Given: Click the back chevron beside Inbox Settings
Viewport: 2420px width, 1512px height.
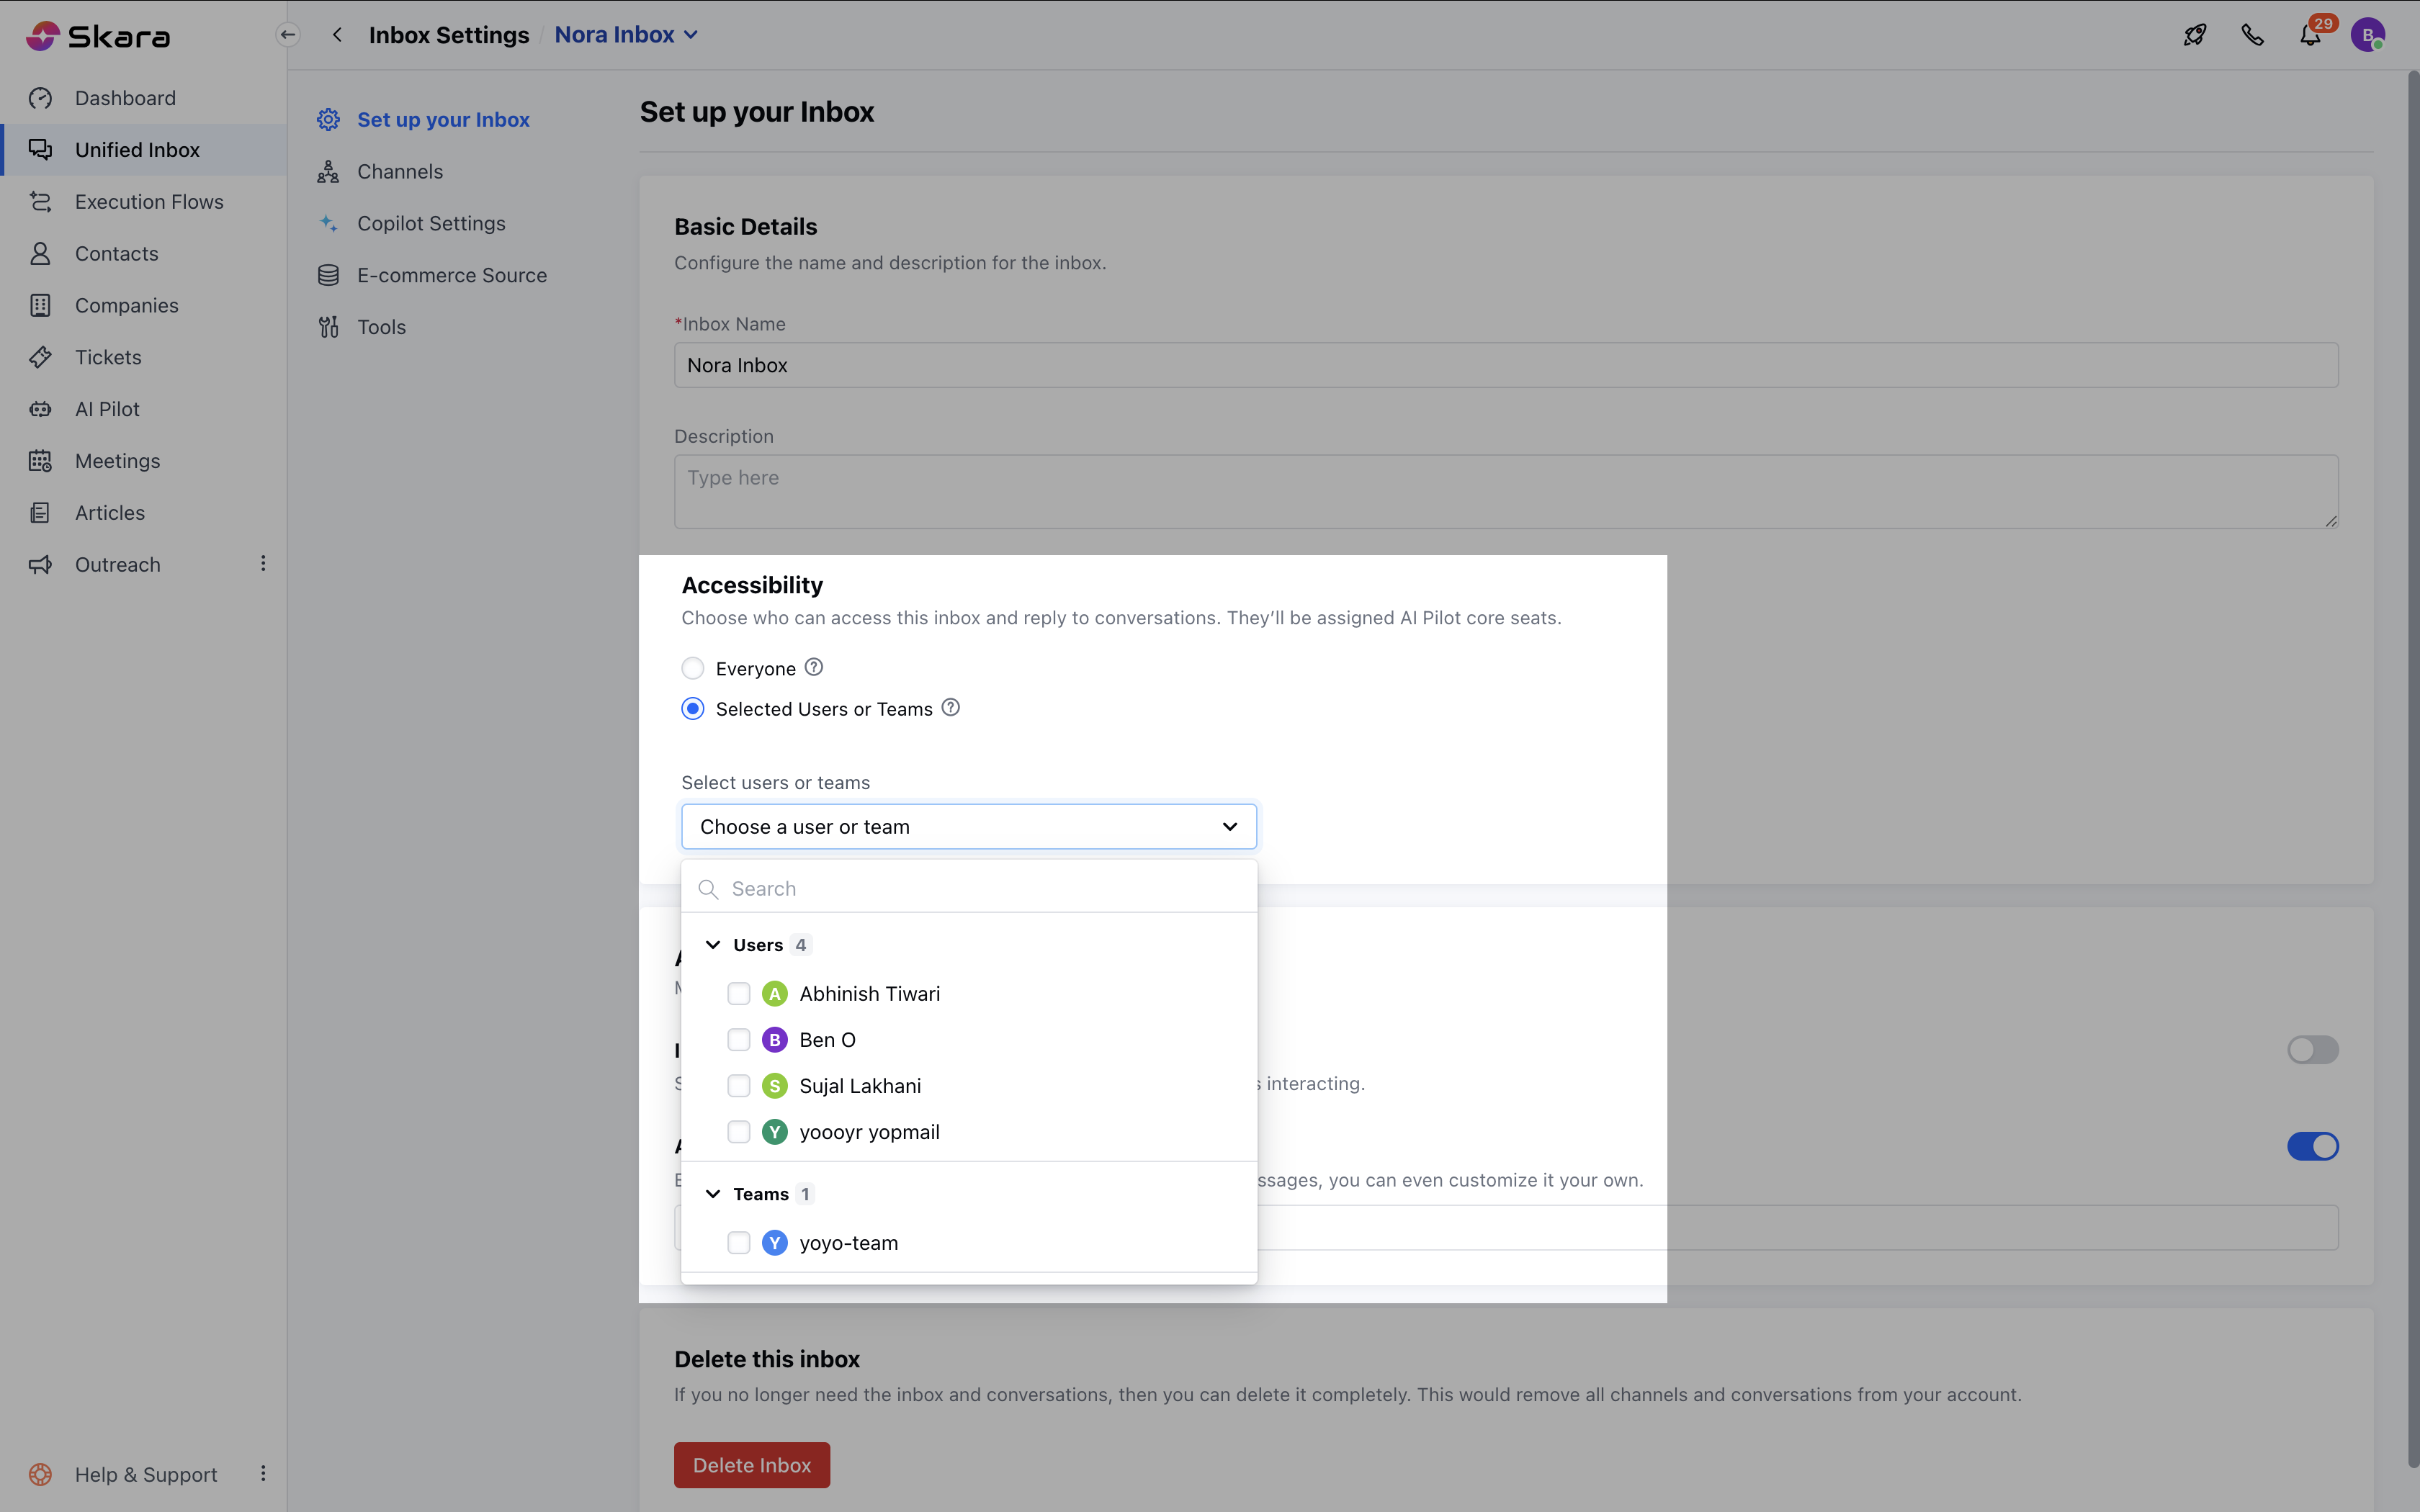Looking at the screenshot, I should point(338,35).
